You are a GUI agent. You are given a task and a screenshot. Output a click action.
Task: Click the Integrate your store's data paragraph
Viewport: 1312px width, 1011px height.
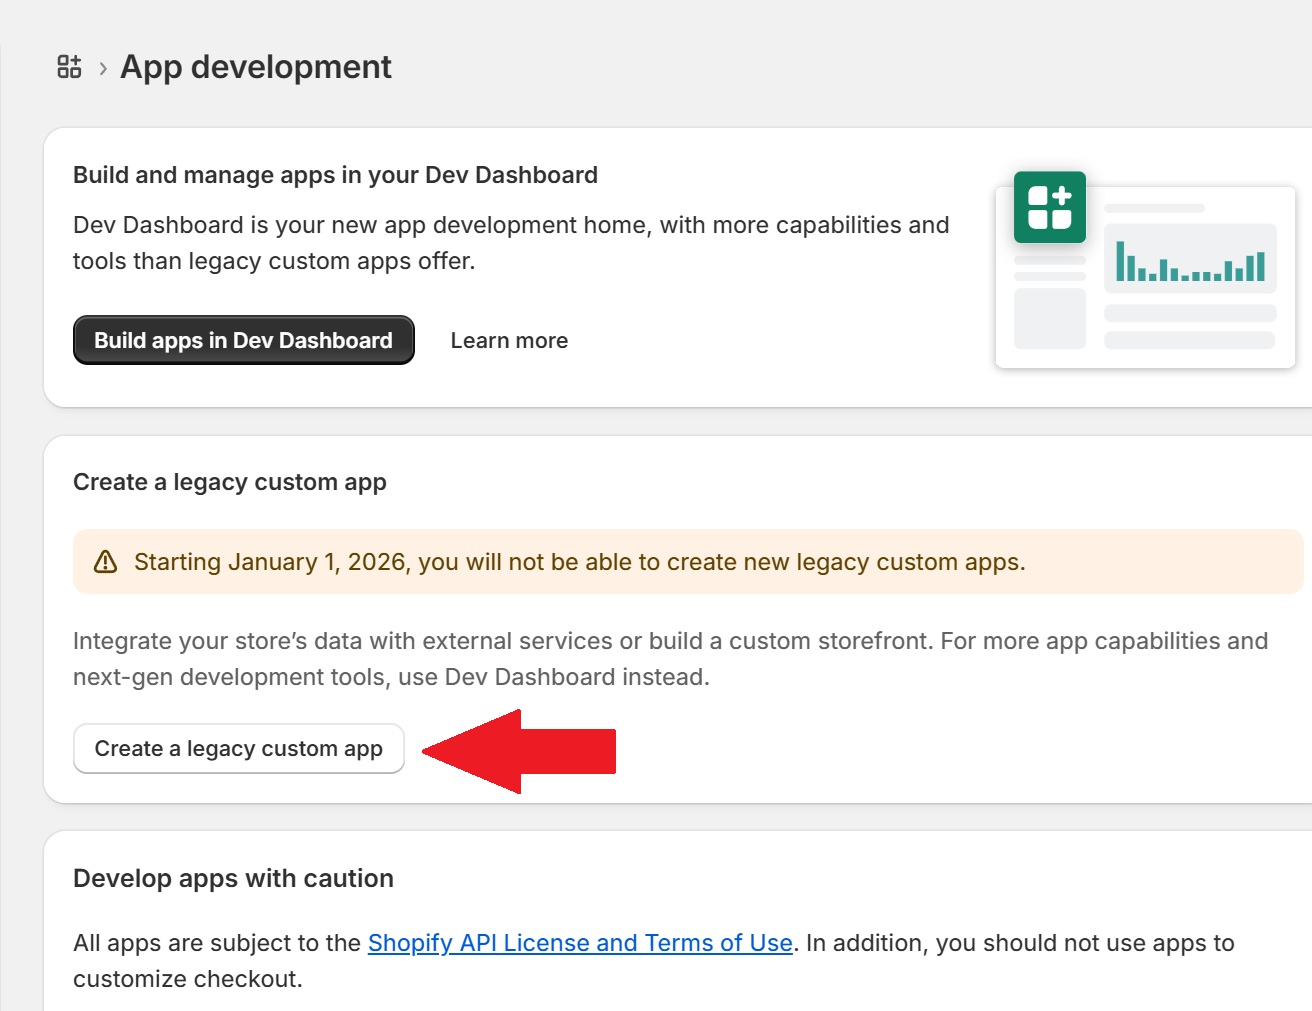[670, 659]
